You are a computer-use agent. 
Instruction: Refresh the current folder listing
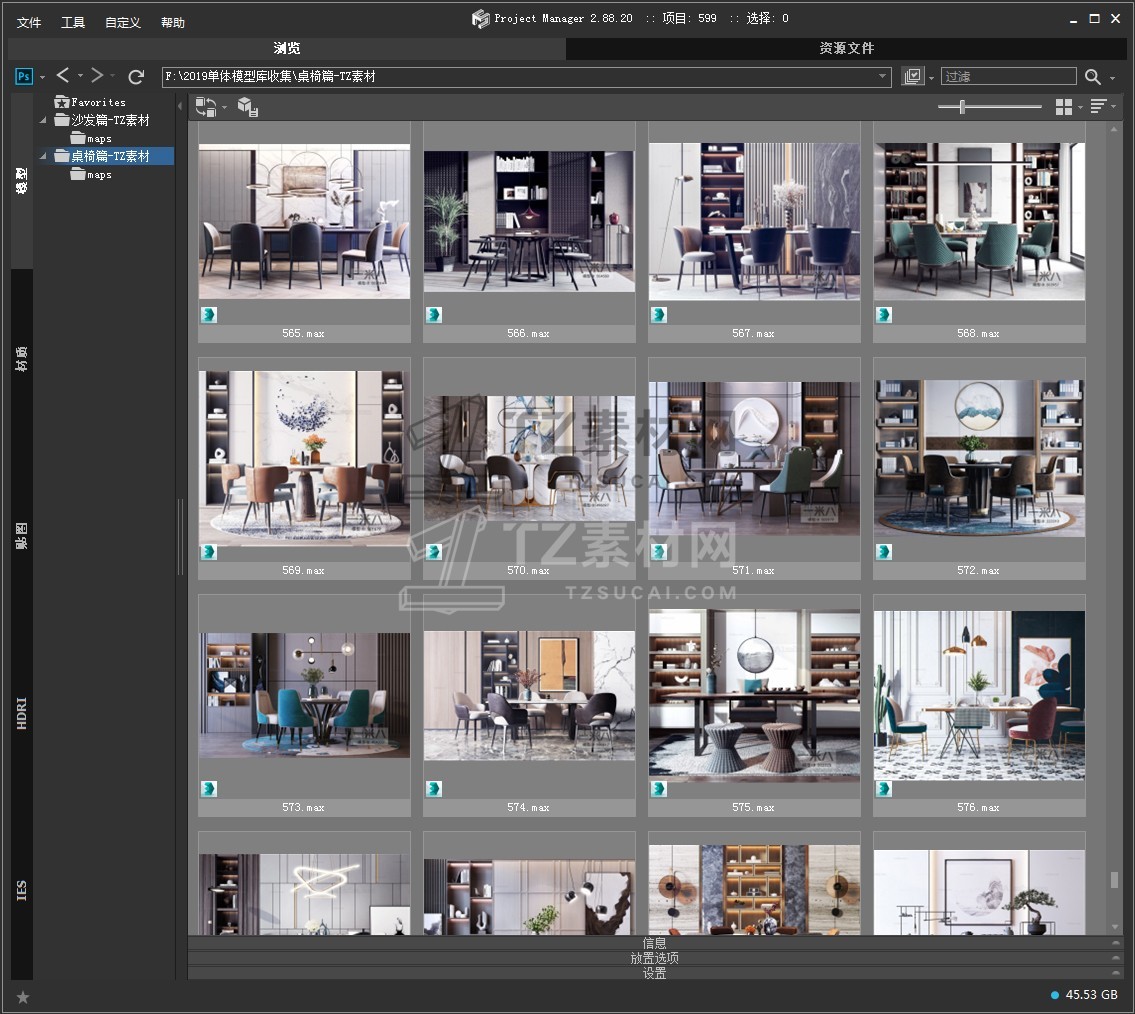coord(136,76)
